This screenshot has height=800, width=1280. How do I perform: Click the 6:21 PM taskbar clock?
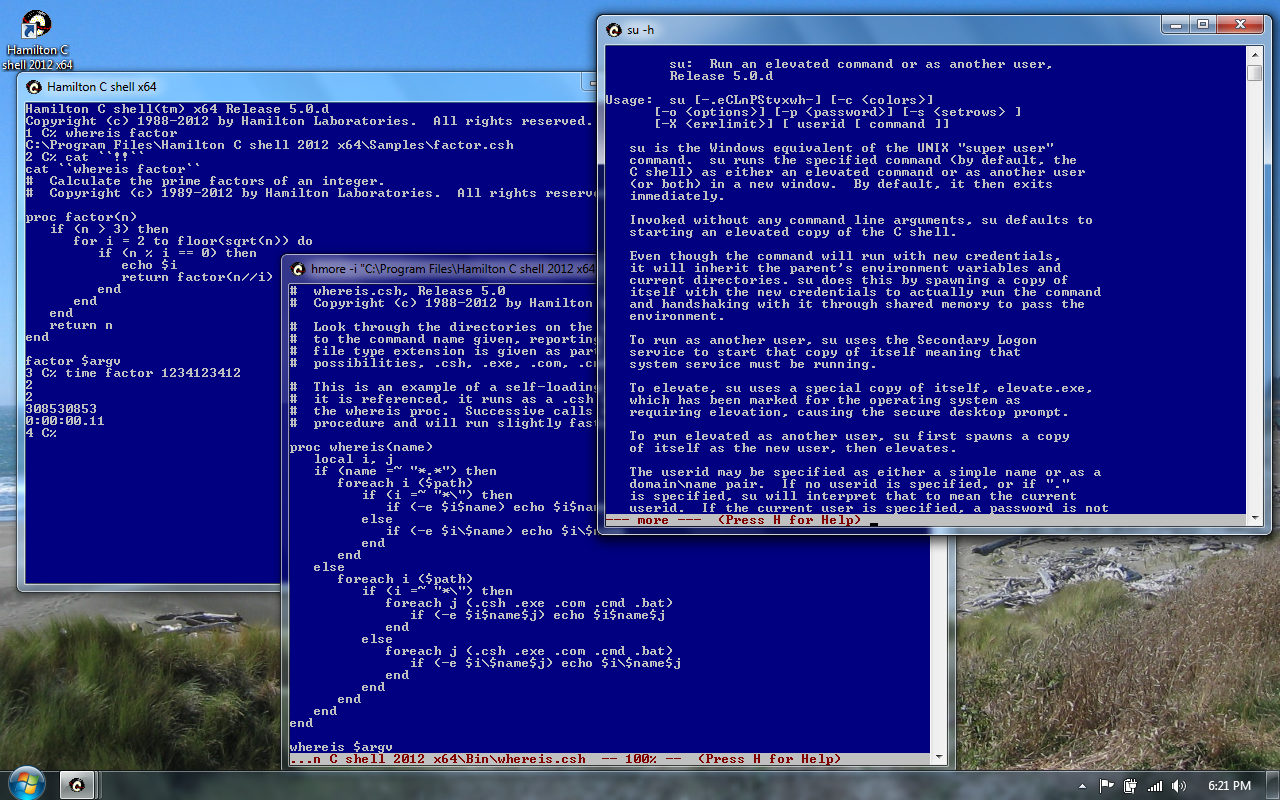point(1229,786)
